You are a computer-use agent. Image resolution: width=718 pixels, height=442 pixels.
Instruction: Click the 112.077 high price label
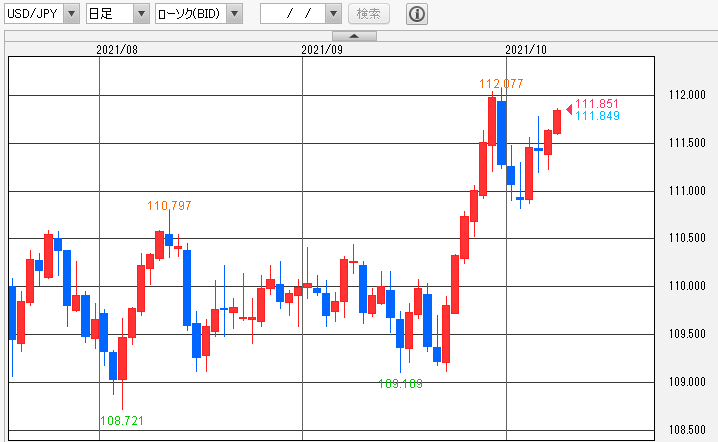pos(501,84)
